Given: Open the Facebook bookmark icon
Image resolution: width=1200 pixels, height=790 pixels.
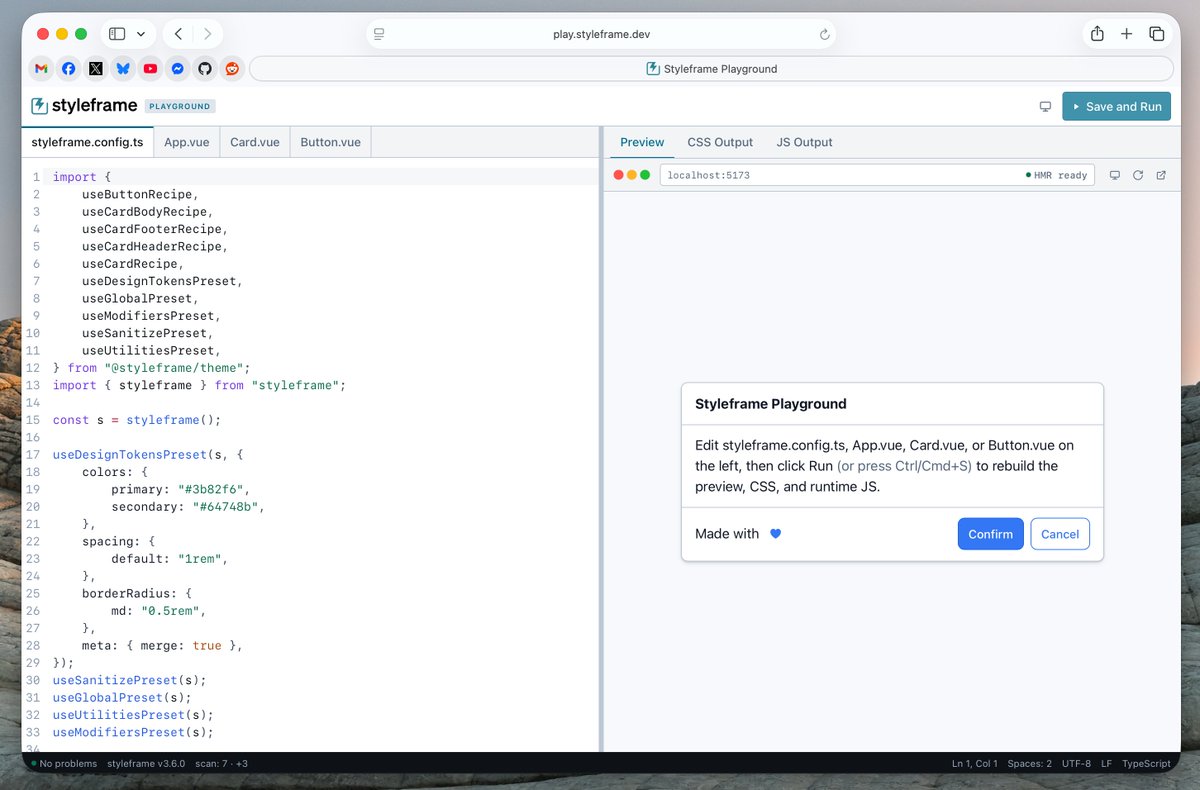Looking at the screenshot, I should (x=68, y=69).
